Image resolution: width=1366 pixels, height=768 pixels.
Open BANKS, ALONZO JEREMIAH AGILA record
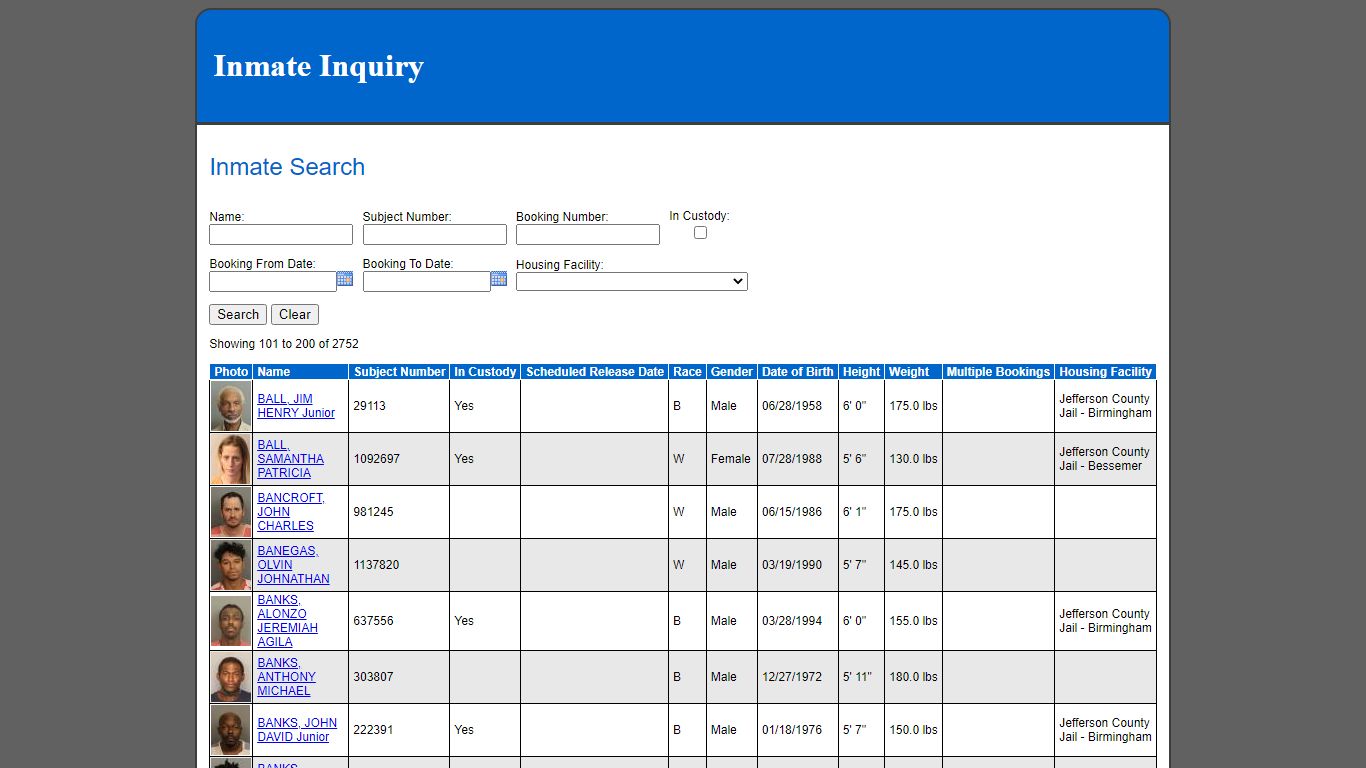(x=288, y=621)
